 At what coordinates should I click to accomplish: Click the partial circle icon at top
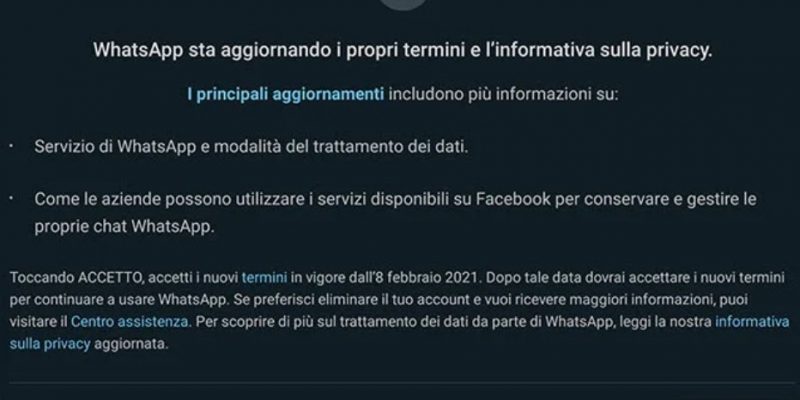403,4
